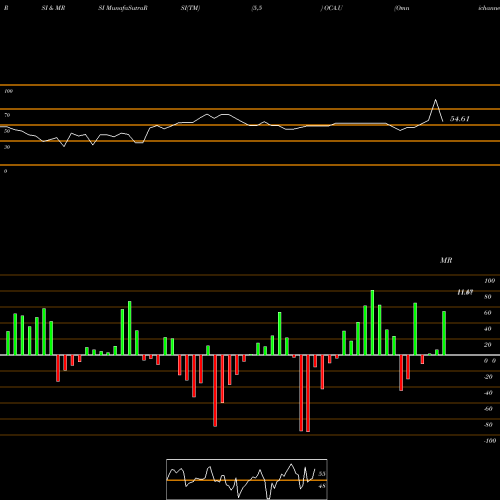Click the 'SI(TM)' header text
The width and height of the screenshot is (500, 500).
(x=190, y=8)
